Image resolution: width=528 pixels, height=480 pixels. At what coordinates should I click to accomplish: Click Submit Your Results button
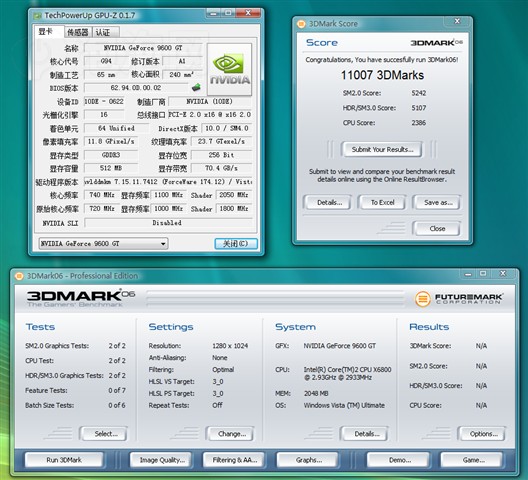coord(382,149)
